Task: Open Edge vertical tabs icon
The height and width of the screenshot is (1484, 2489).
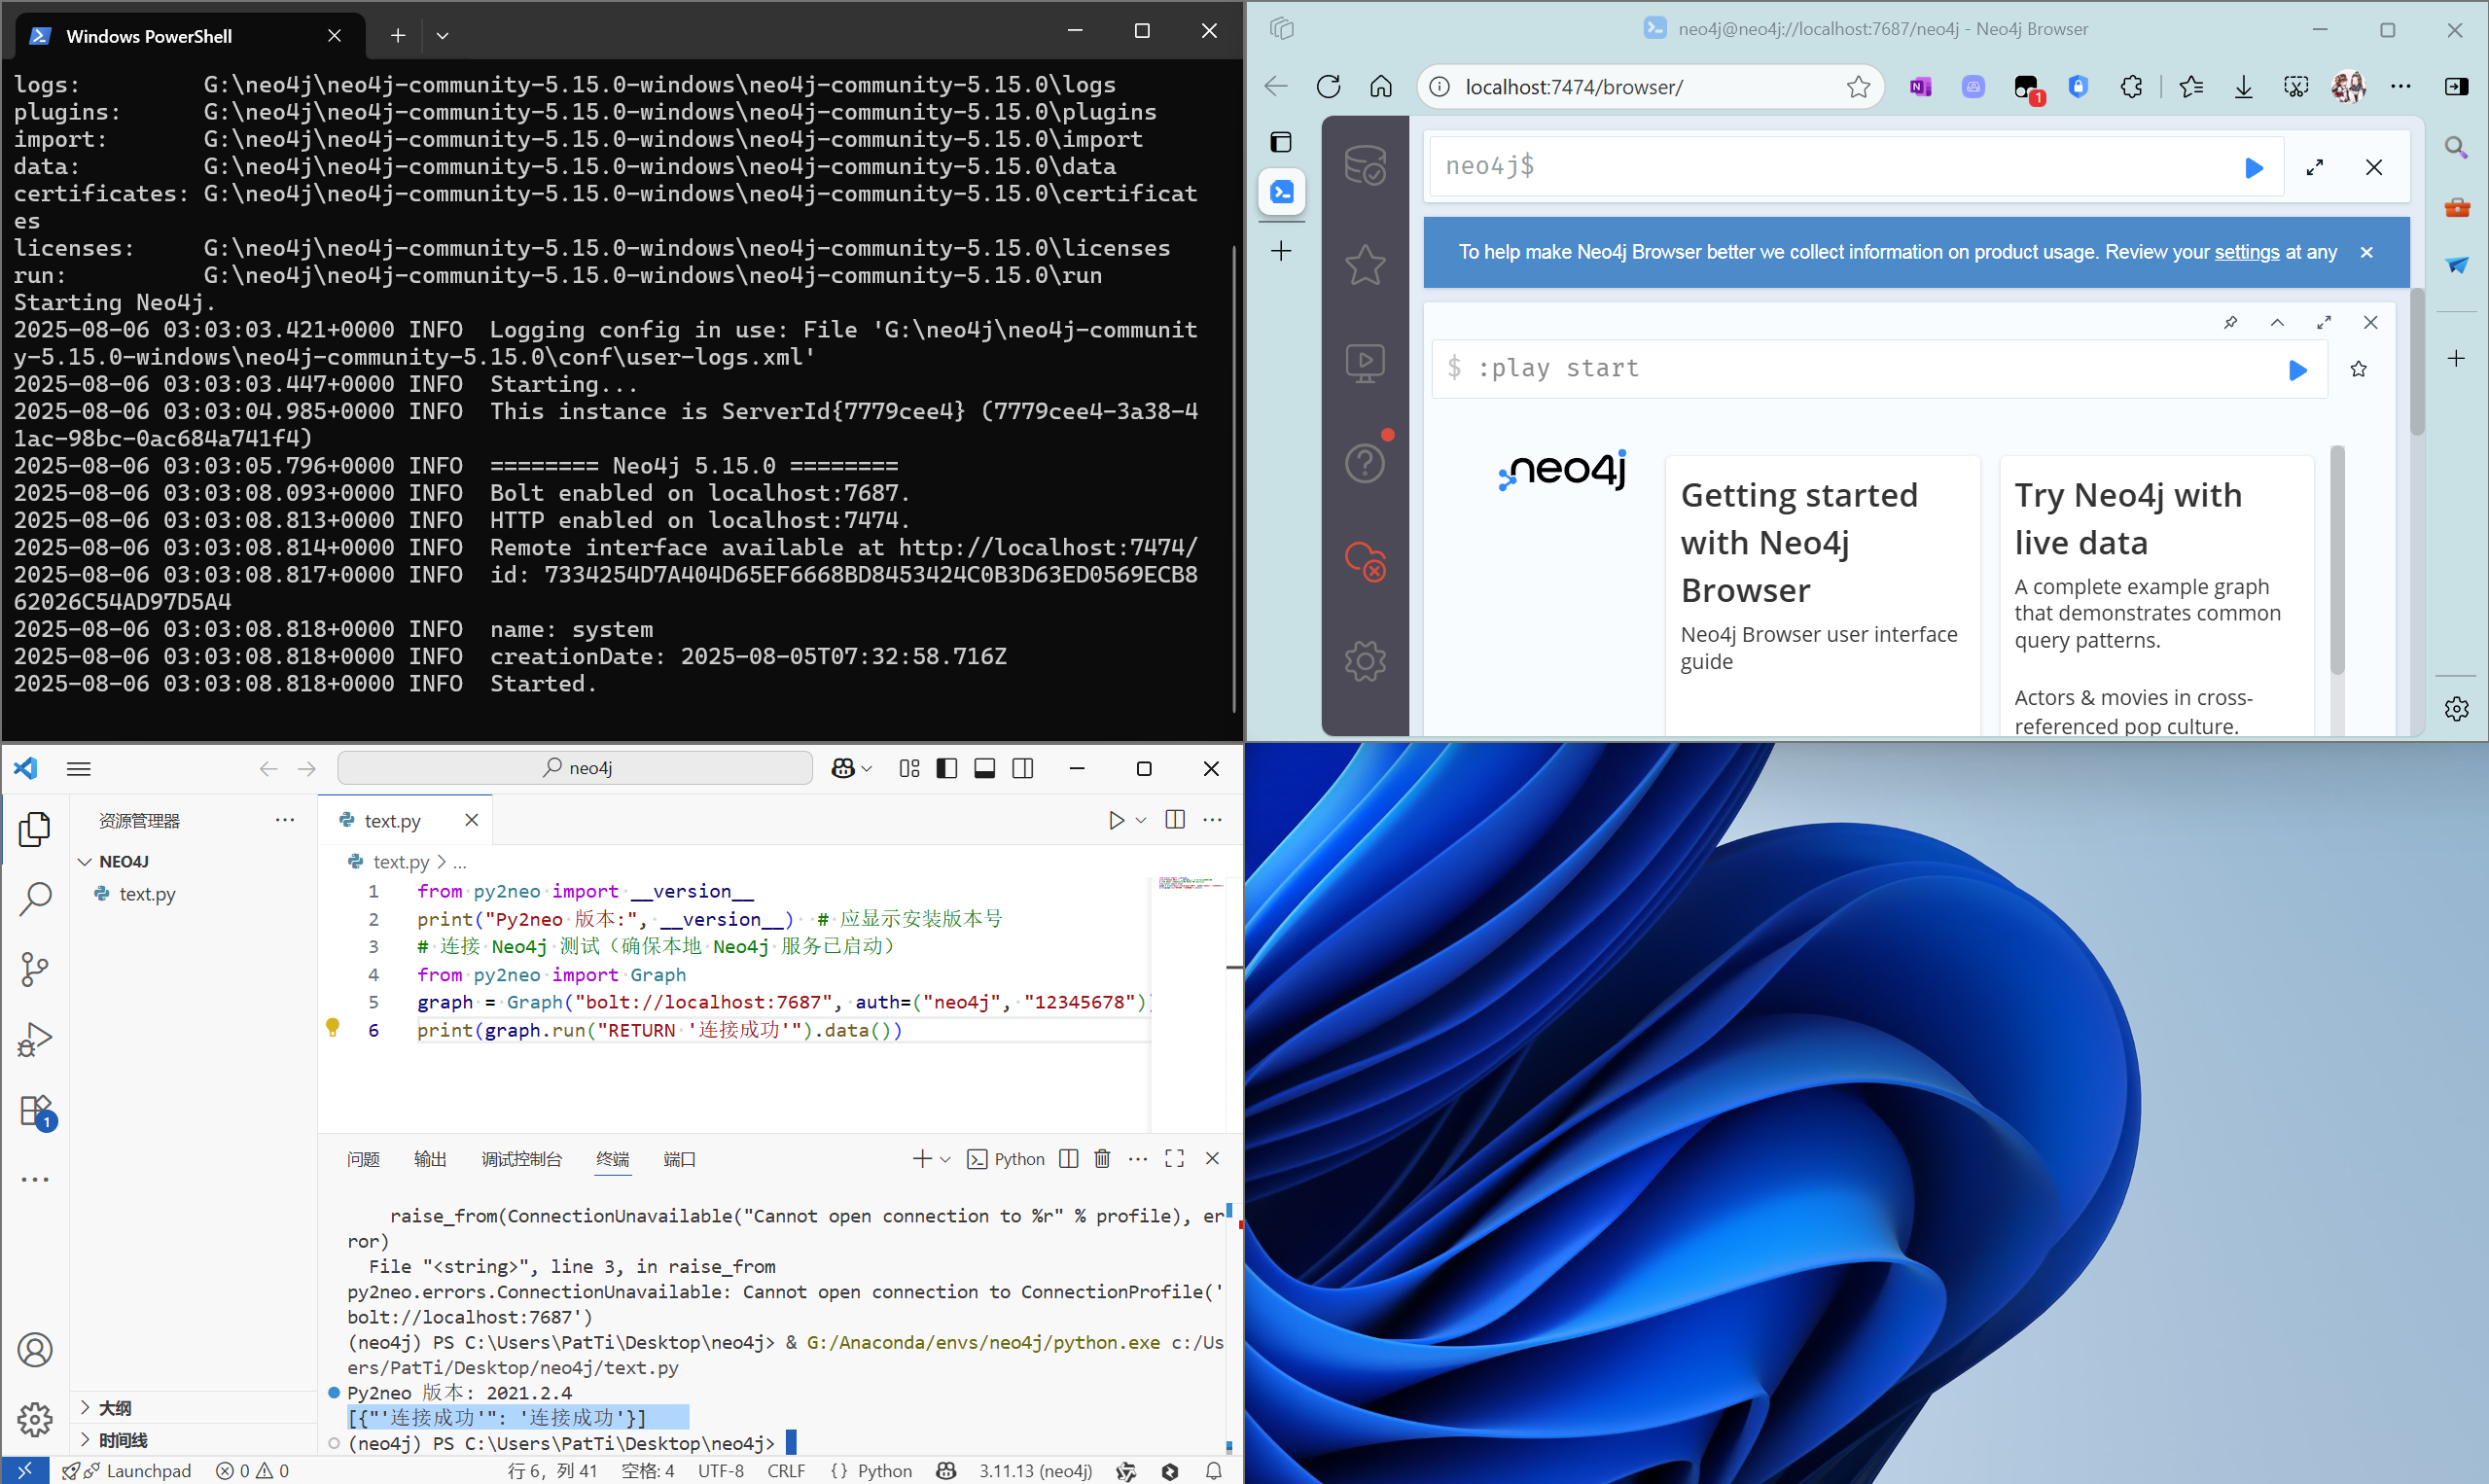Action: 1281,142
